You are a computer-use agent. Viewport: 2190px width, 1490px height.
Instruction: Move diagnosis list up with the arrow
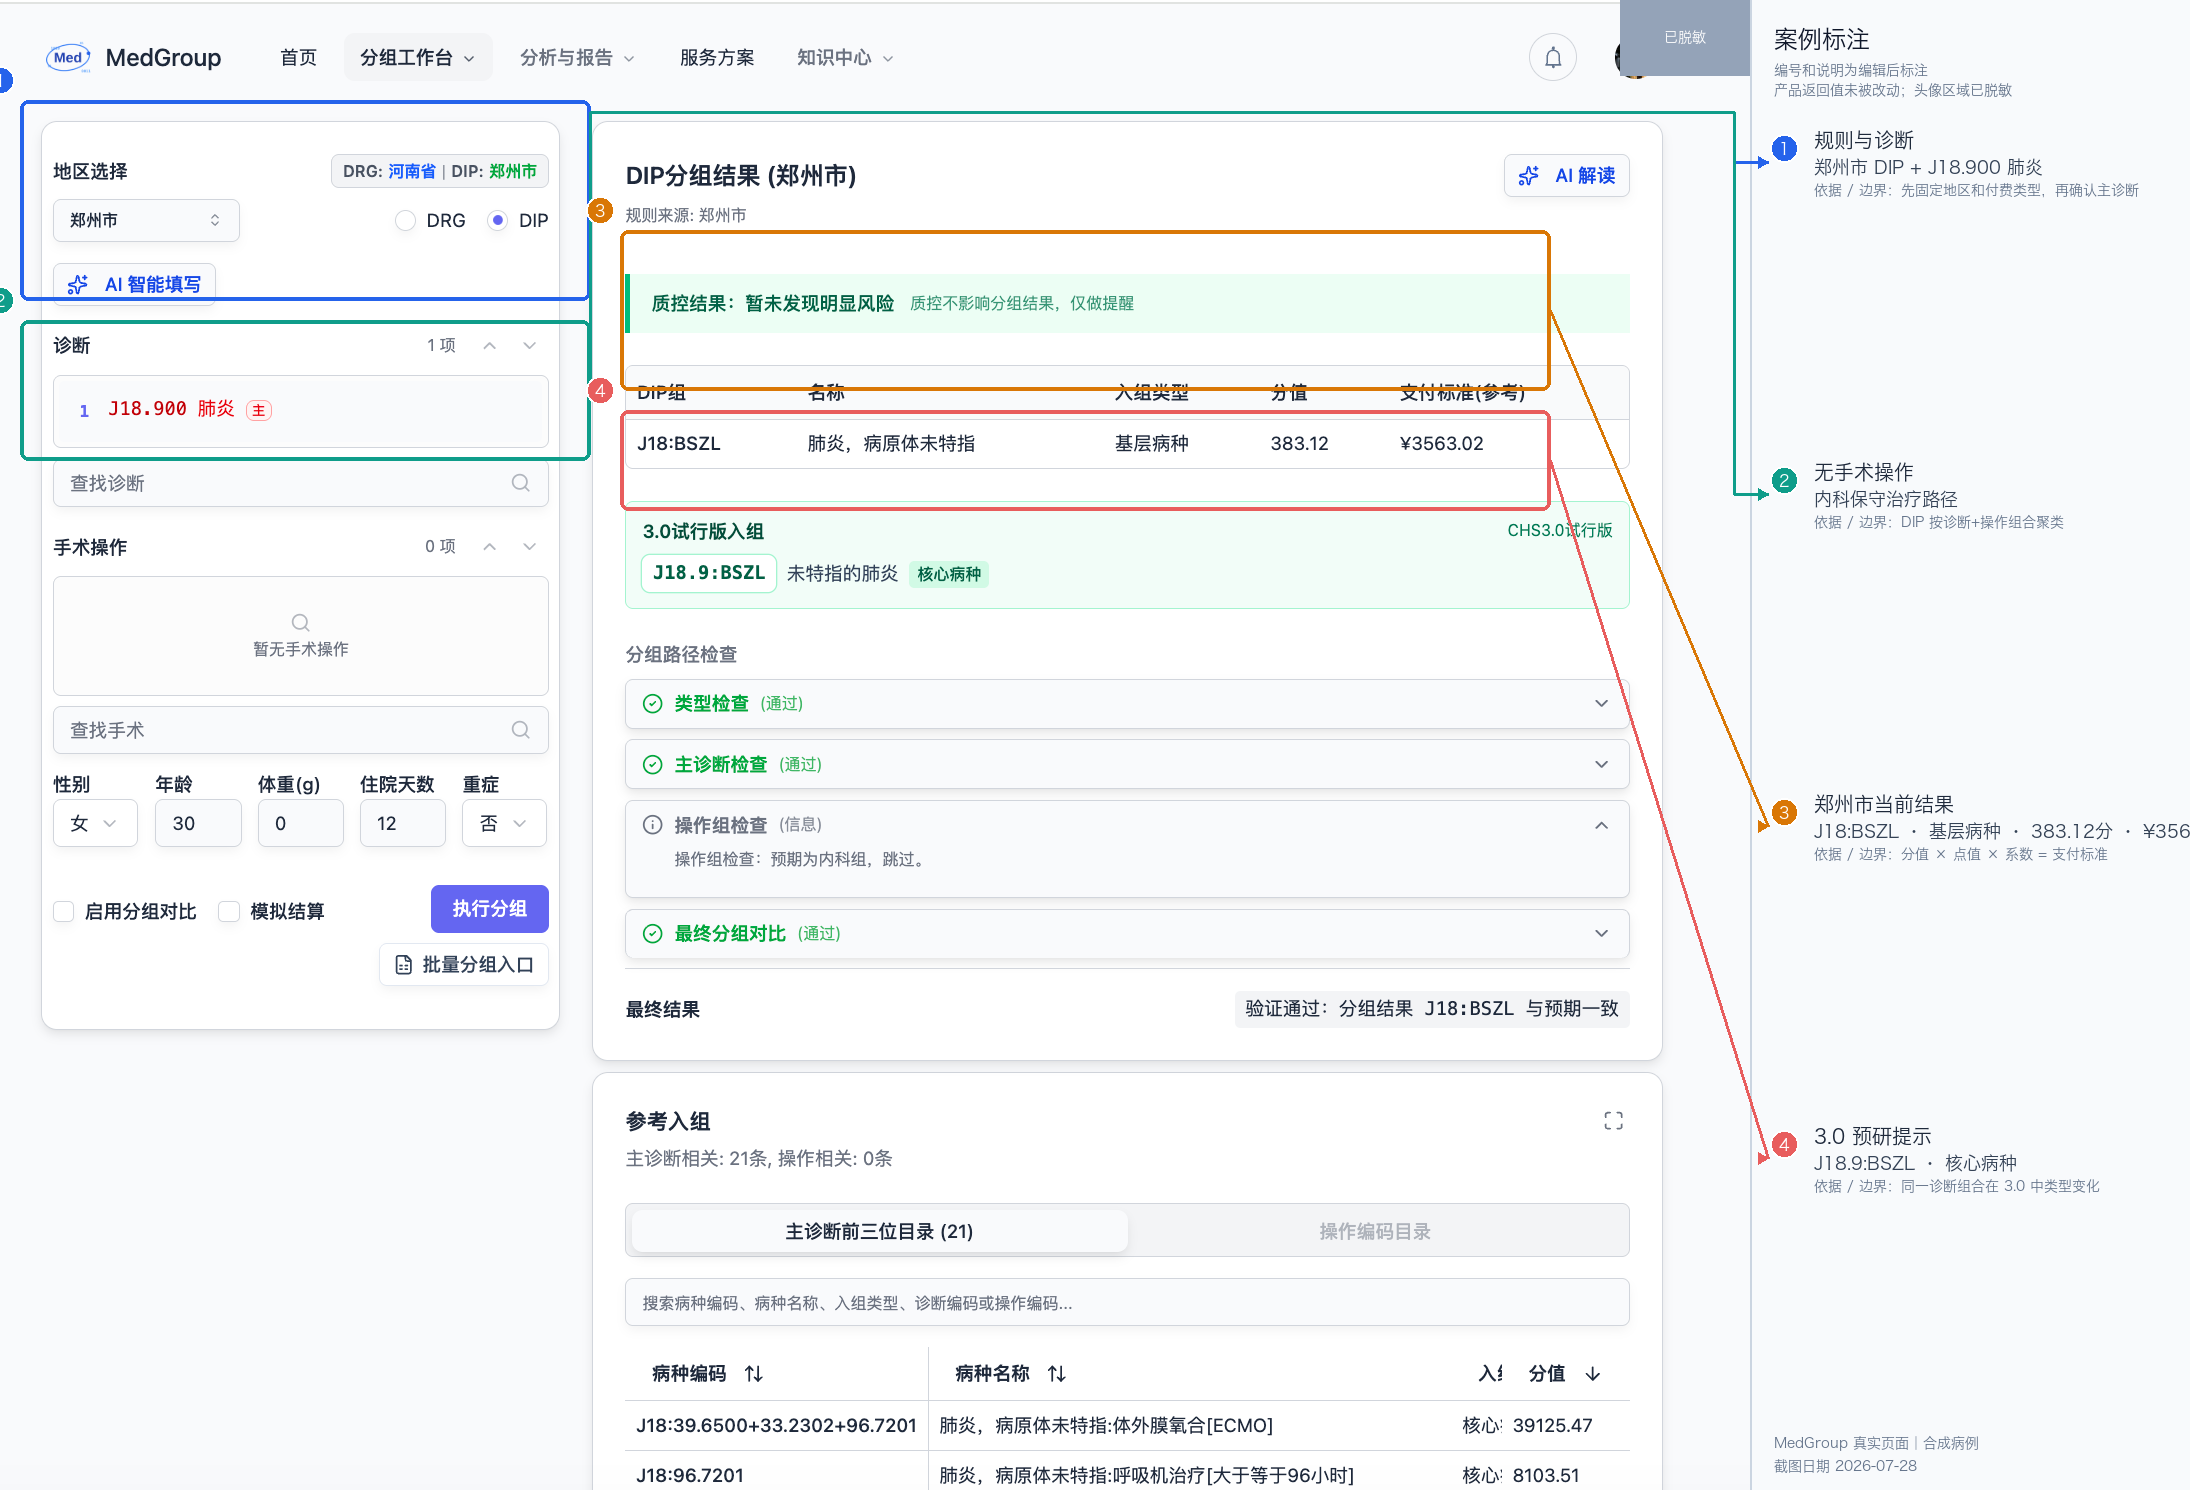(x=490, y=346)
